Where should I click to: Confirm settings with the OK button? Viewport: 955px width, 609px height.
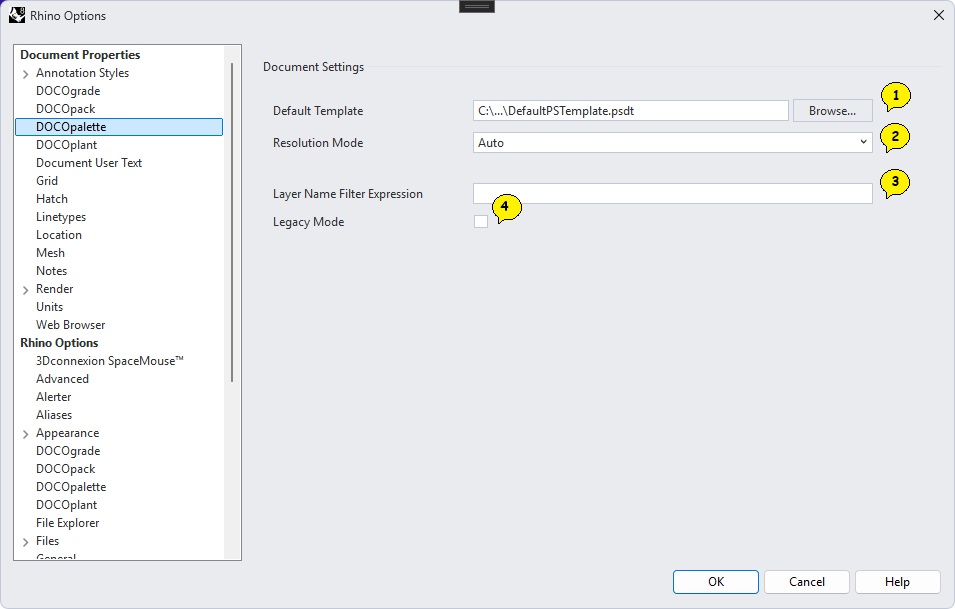(716, 582)
